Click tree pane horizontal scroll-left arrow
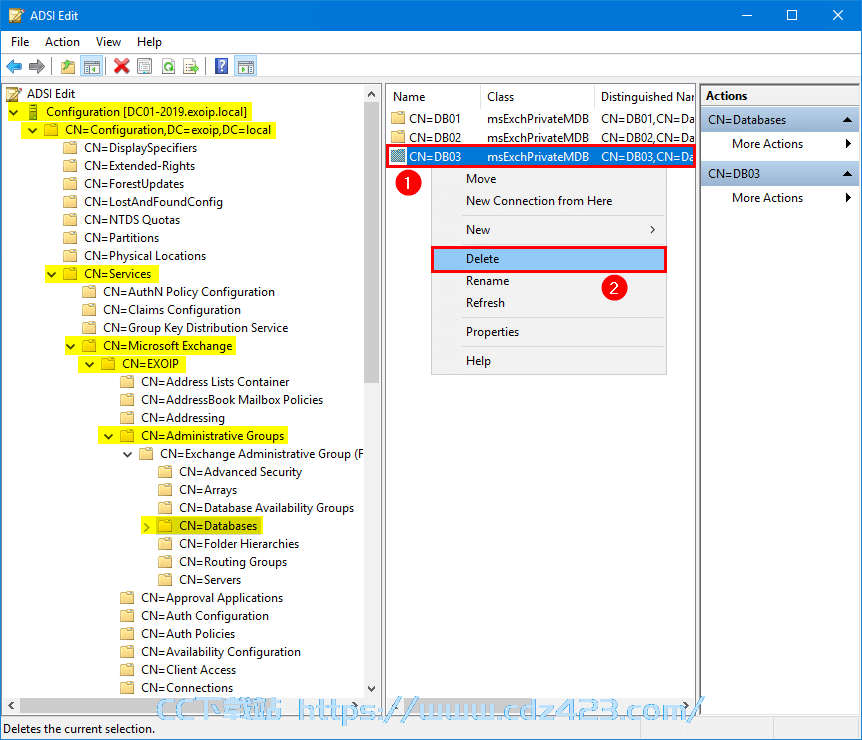Screen dimensions: 862x740 11,705
